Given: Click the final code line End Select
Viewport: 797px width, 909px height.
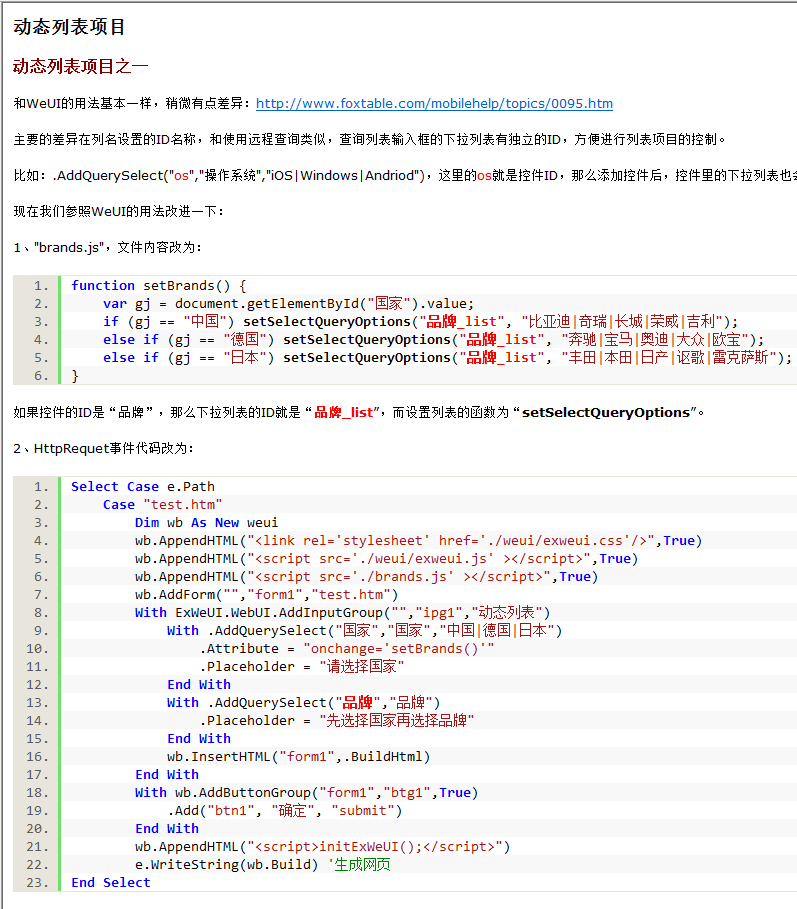Looking at the screenshot, I should pos(111,882).
